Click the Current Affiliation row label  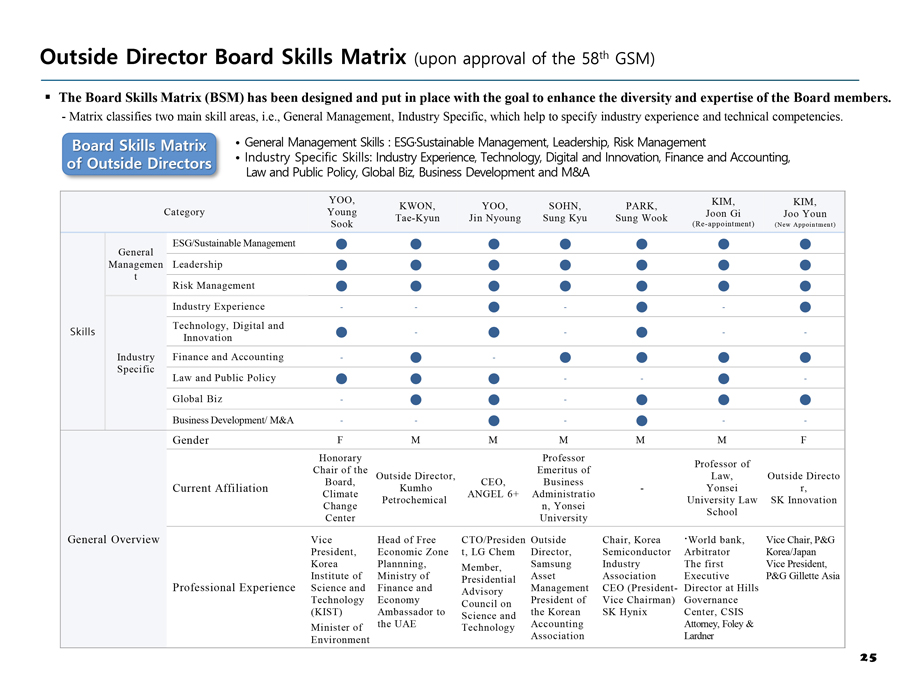pyautogui.click(x=220, y=488)
